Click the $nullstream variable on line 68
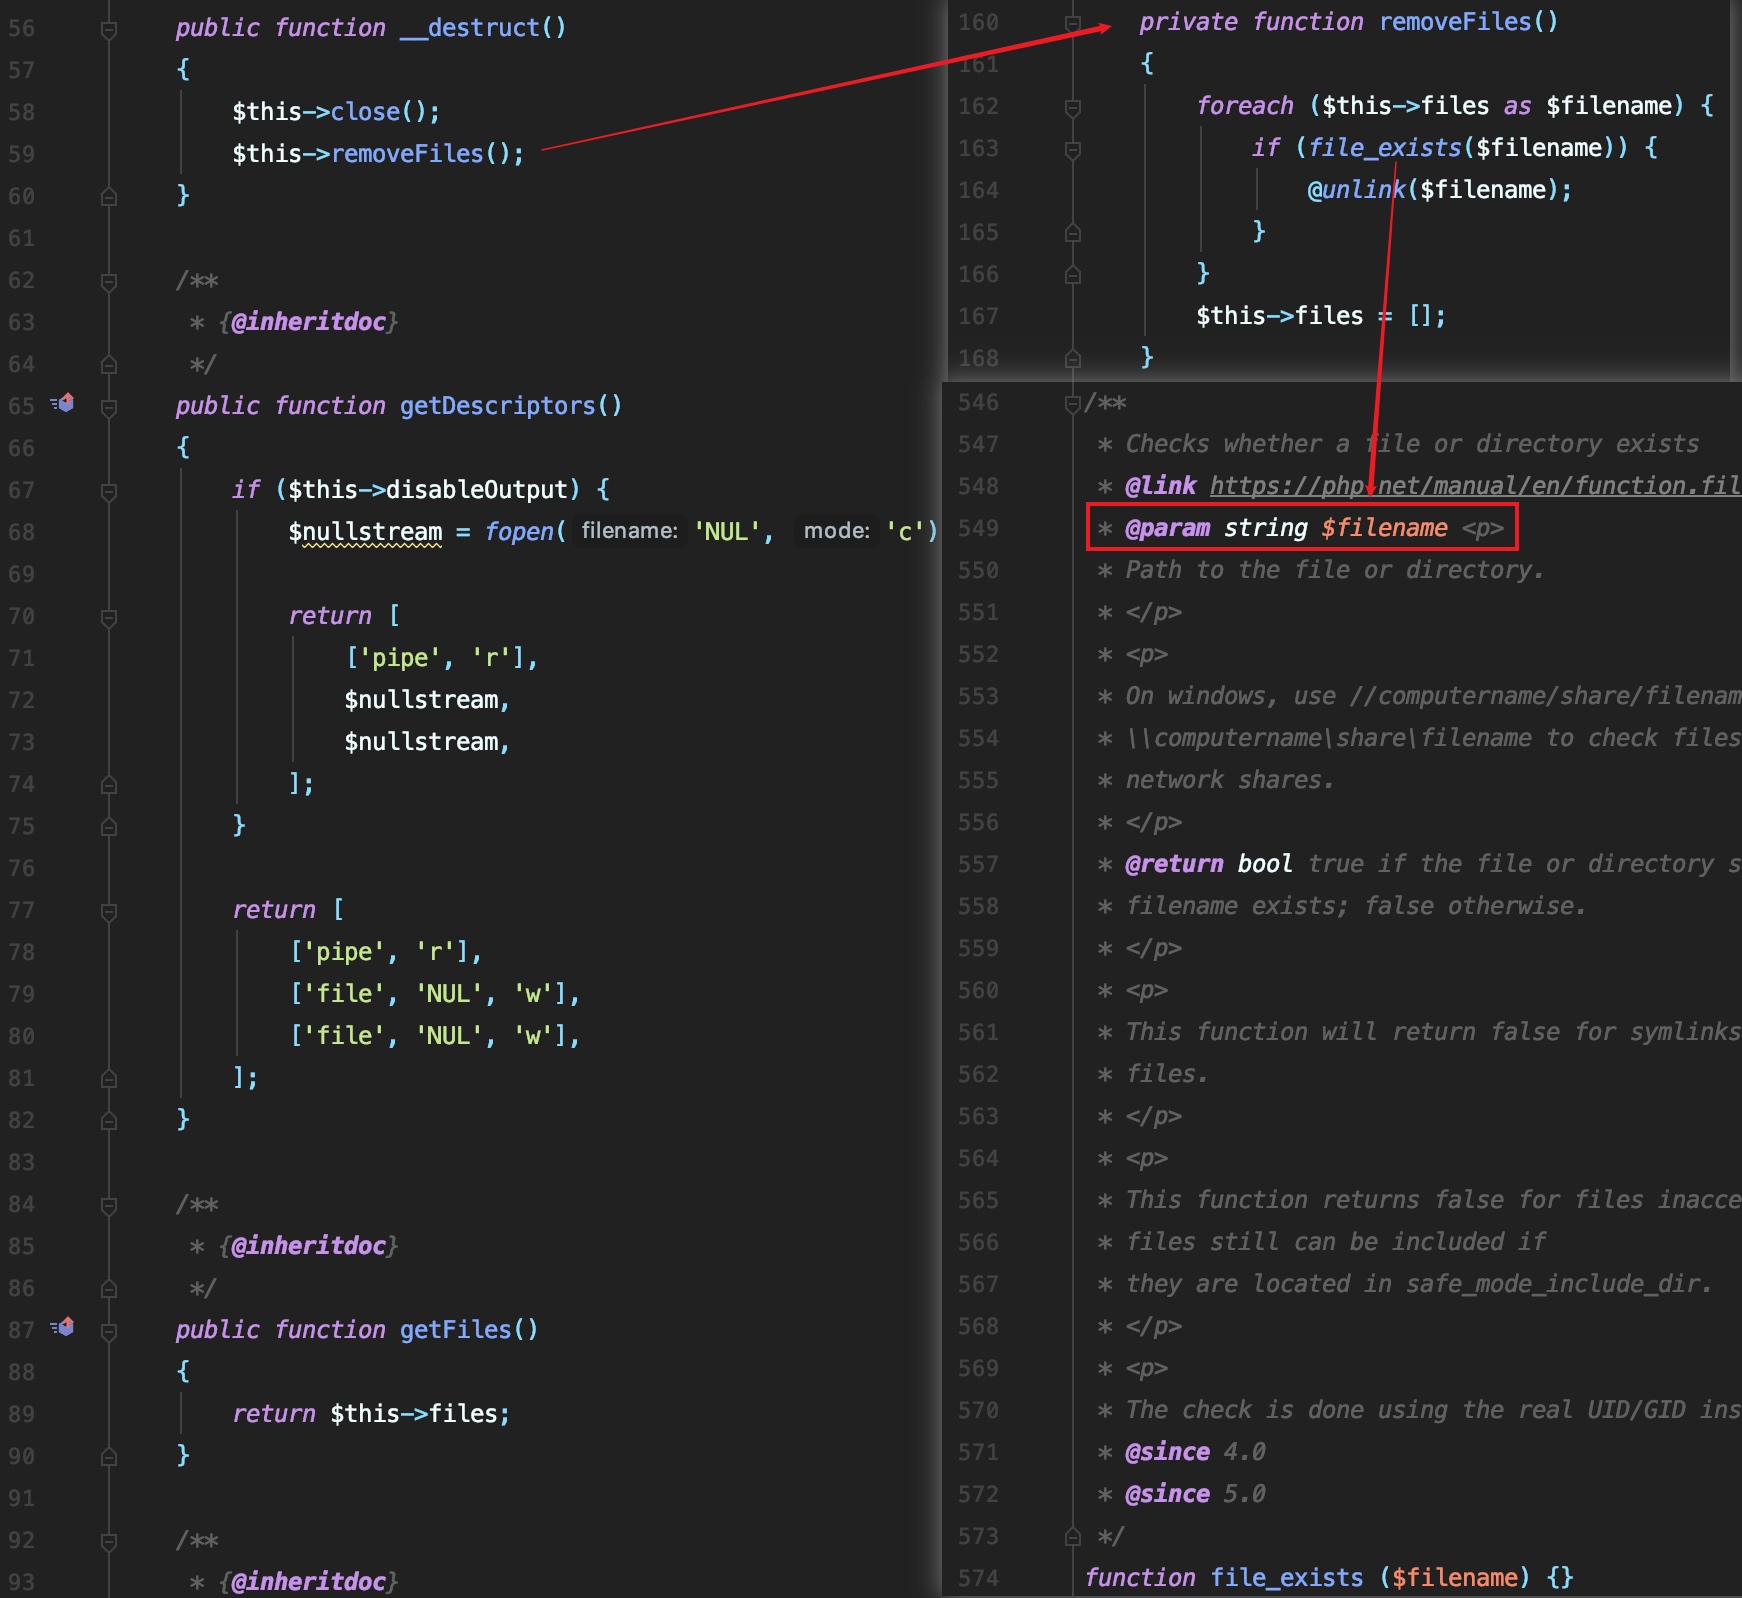This screenshot has width=1742, height=1598. tap(365, 532)
